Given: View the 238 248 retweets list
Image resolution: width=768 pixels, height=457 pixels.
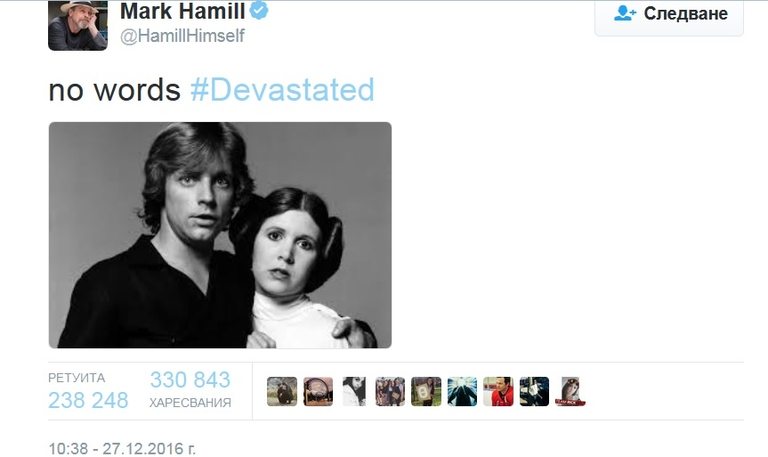Looking at the screenshot, I should [x=88, y=391].
